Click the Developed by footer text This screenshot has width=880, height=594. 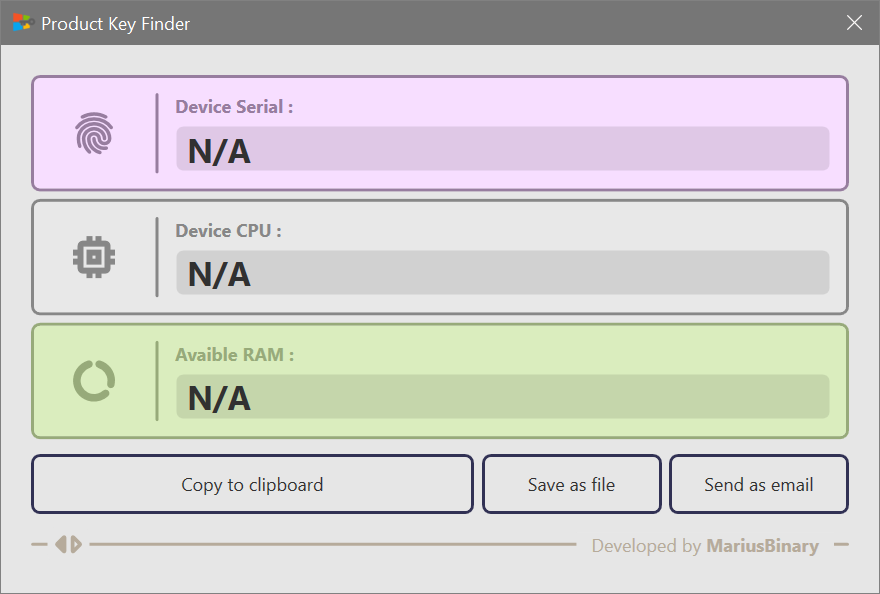646,546
